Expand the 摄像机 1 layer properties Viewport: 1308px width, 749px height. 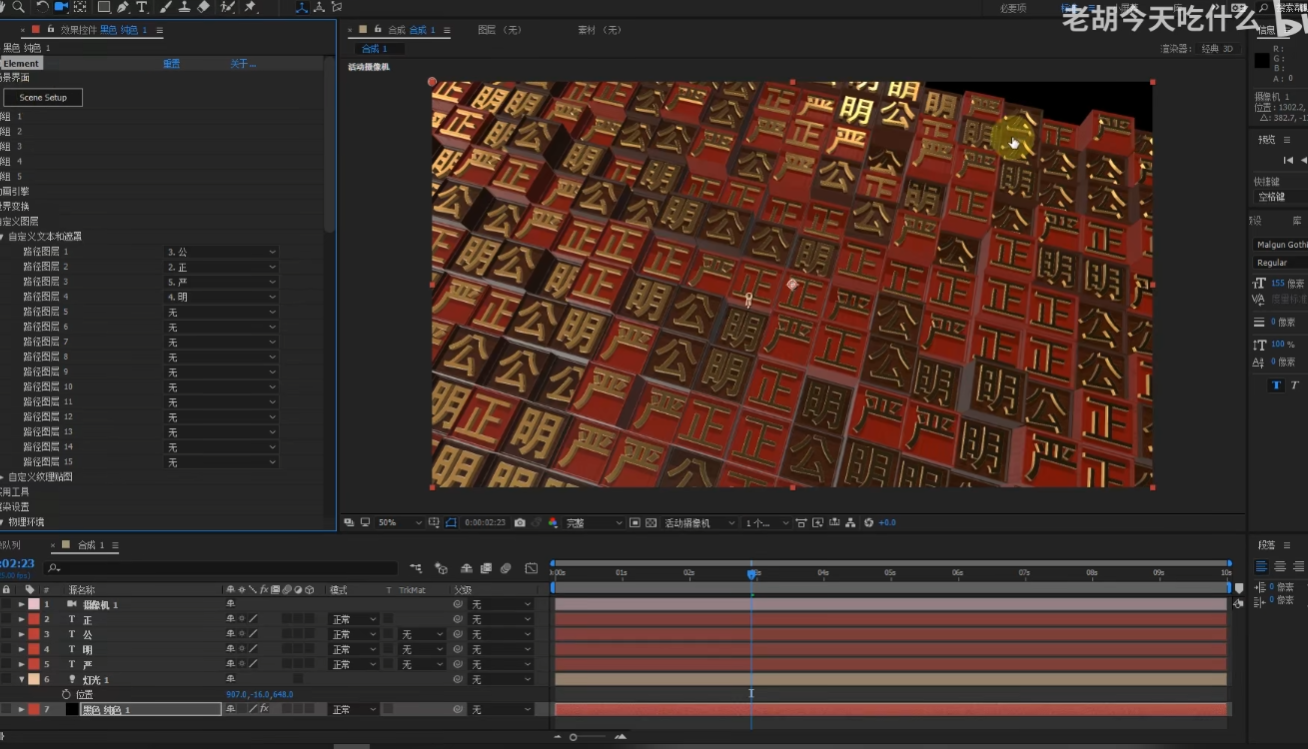point(21,605)
